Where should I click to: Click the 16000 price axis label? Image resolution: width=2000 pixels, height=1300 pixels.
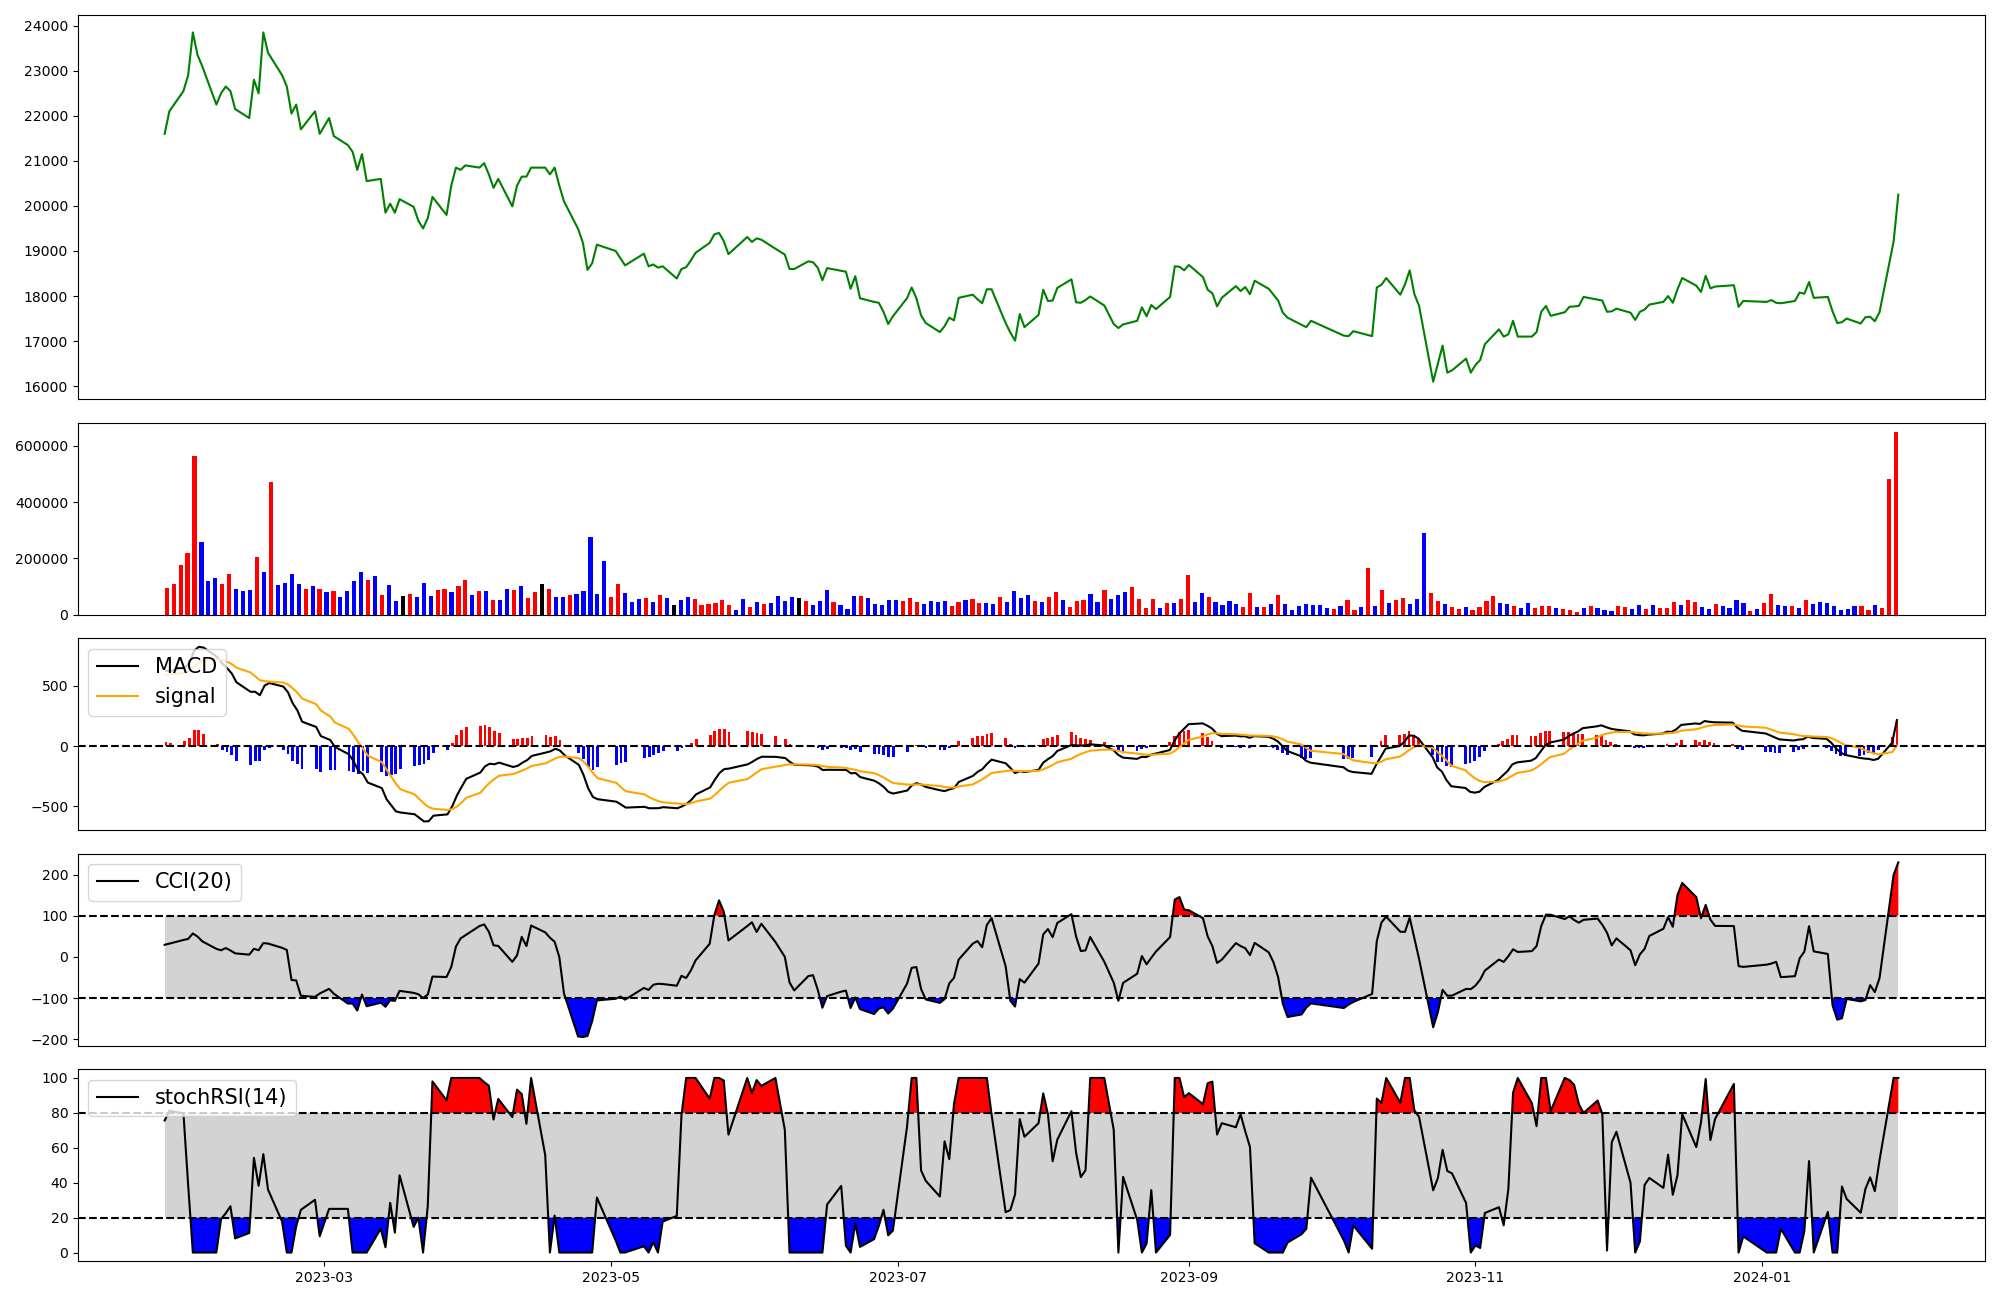tap(45, 387)
